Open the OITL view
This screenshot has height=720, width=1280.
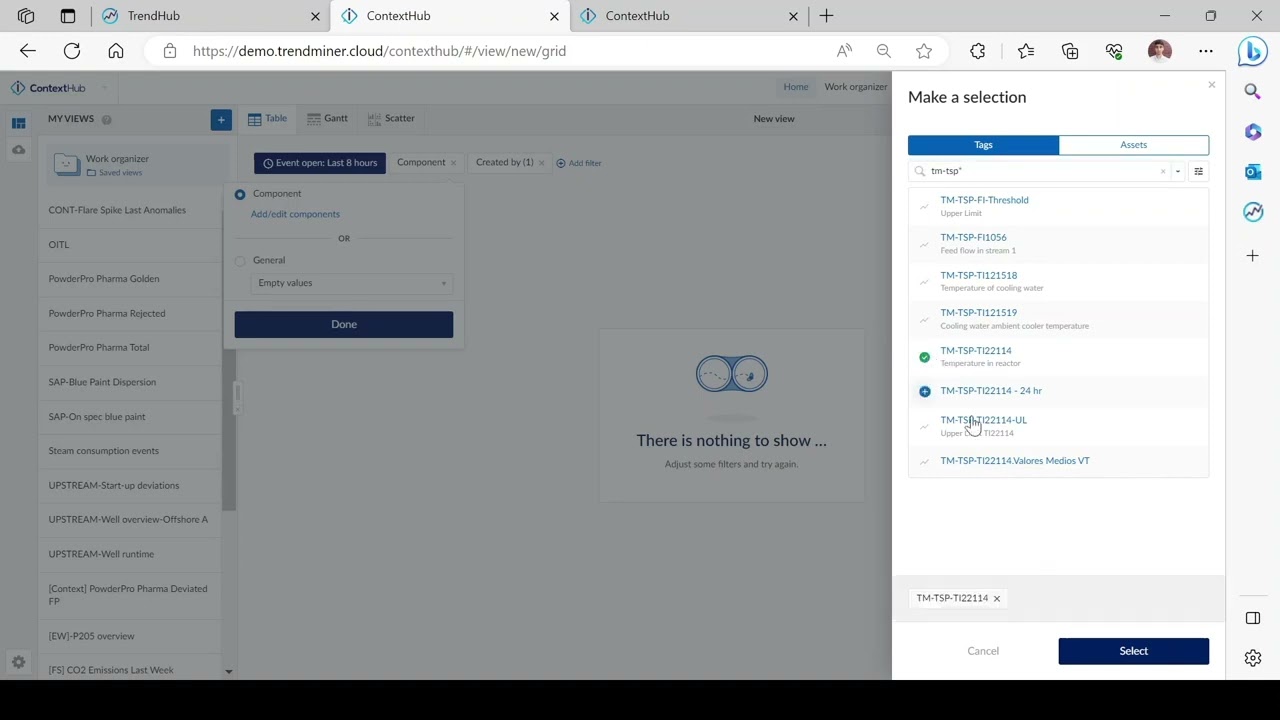point(59,245)
